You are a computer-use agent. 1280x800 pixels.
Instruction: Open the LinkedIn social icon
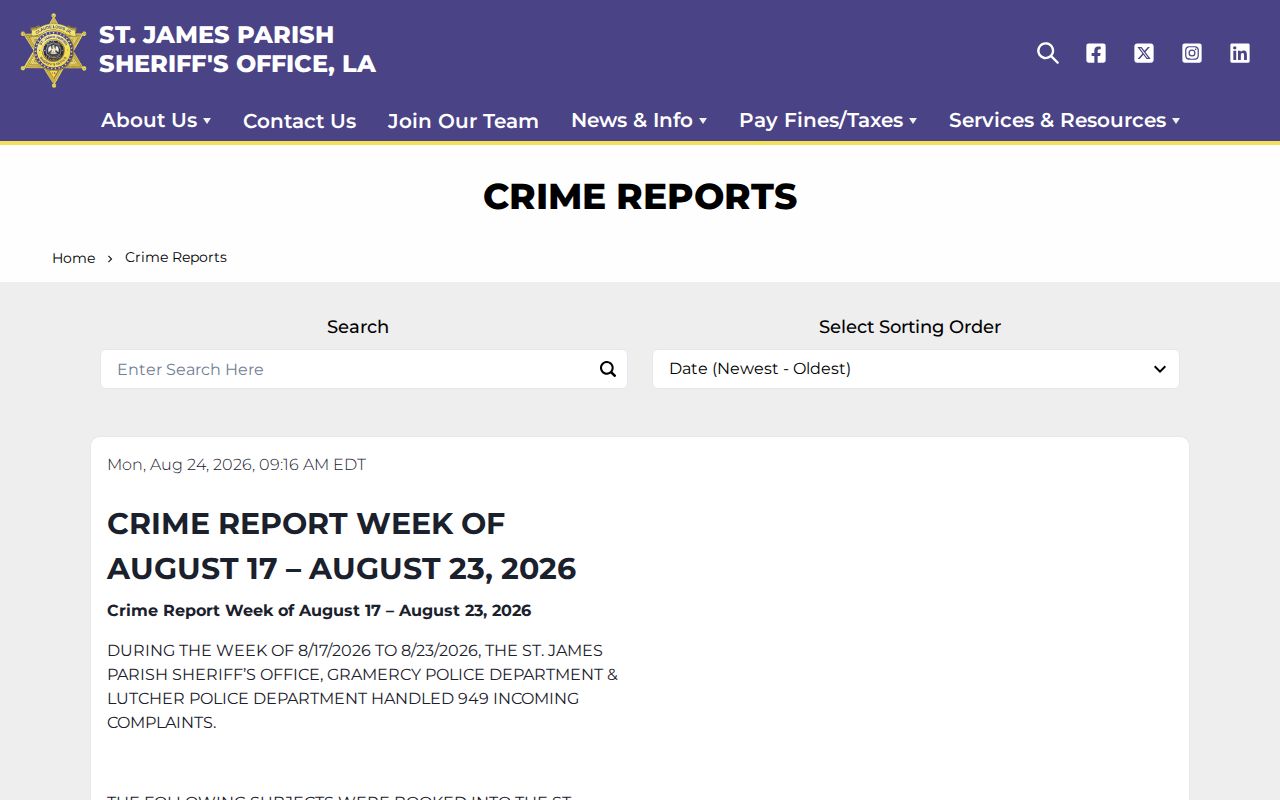pyautogui.click(x=1240, y=53)
